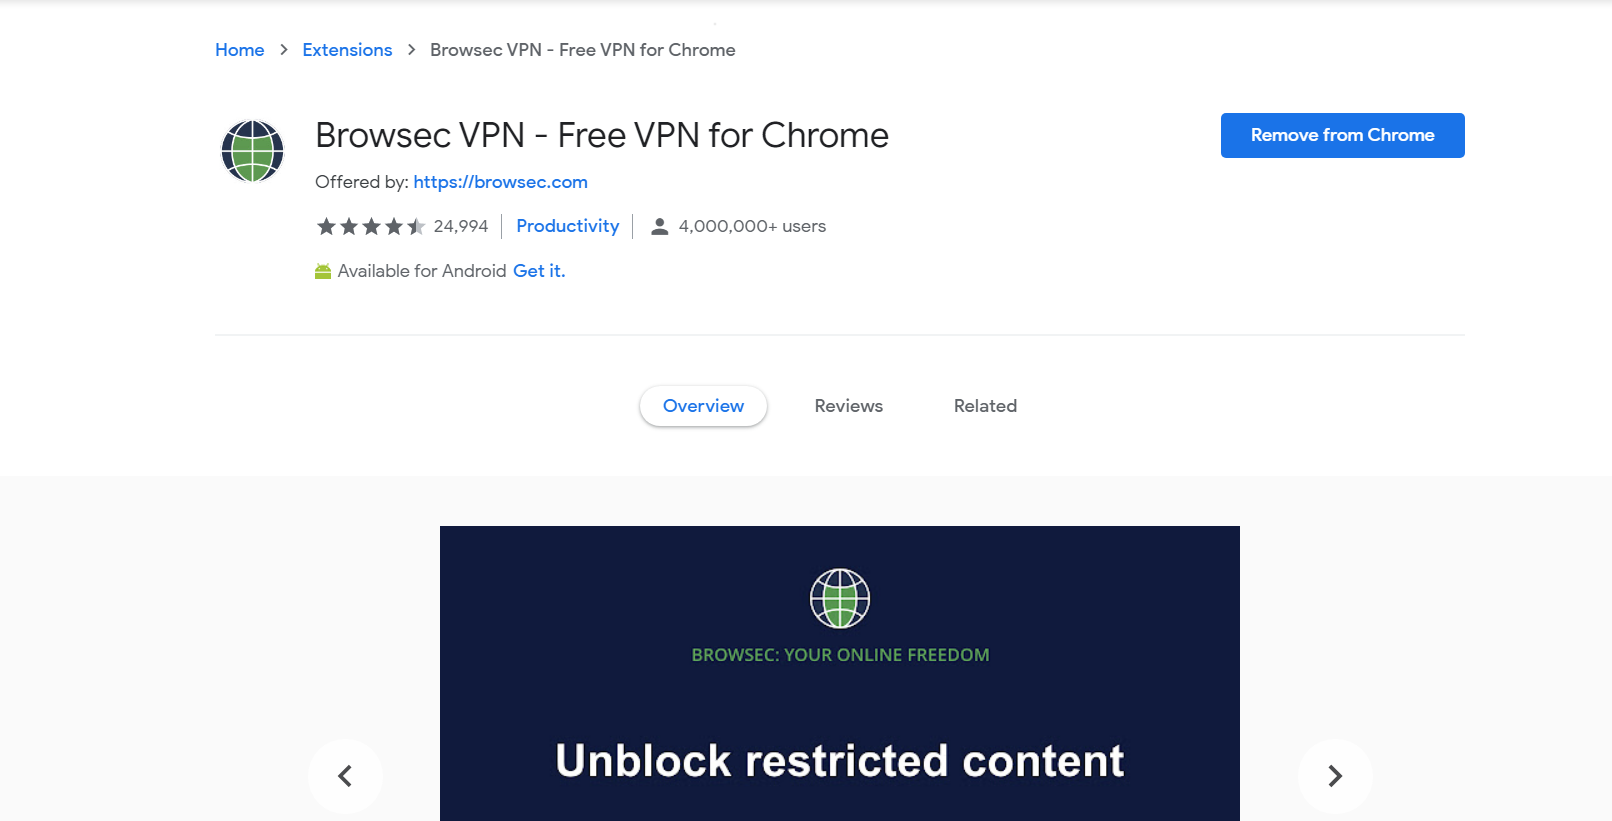
Task: Open the Productivity category link
Action: click(x=567, y=226)
